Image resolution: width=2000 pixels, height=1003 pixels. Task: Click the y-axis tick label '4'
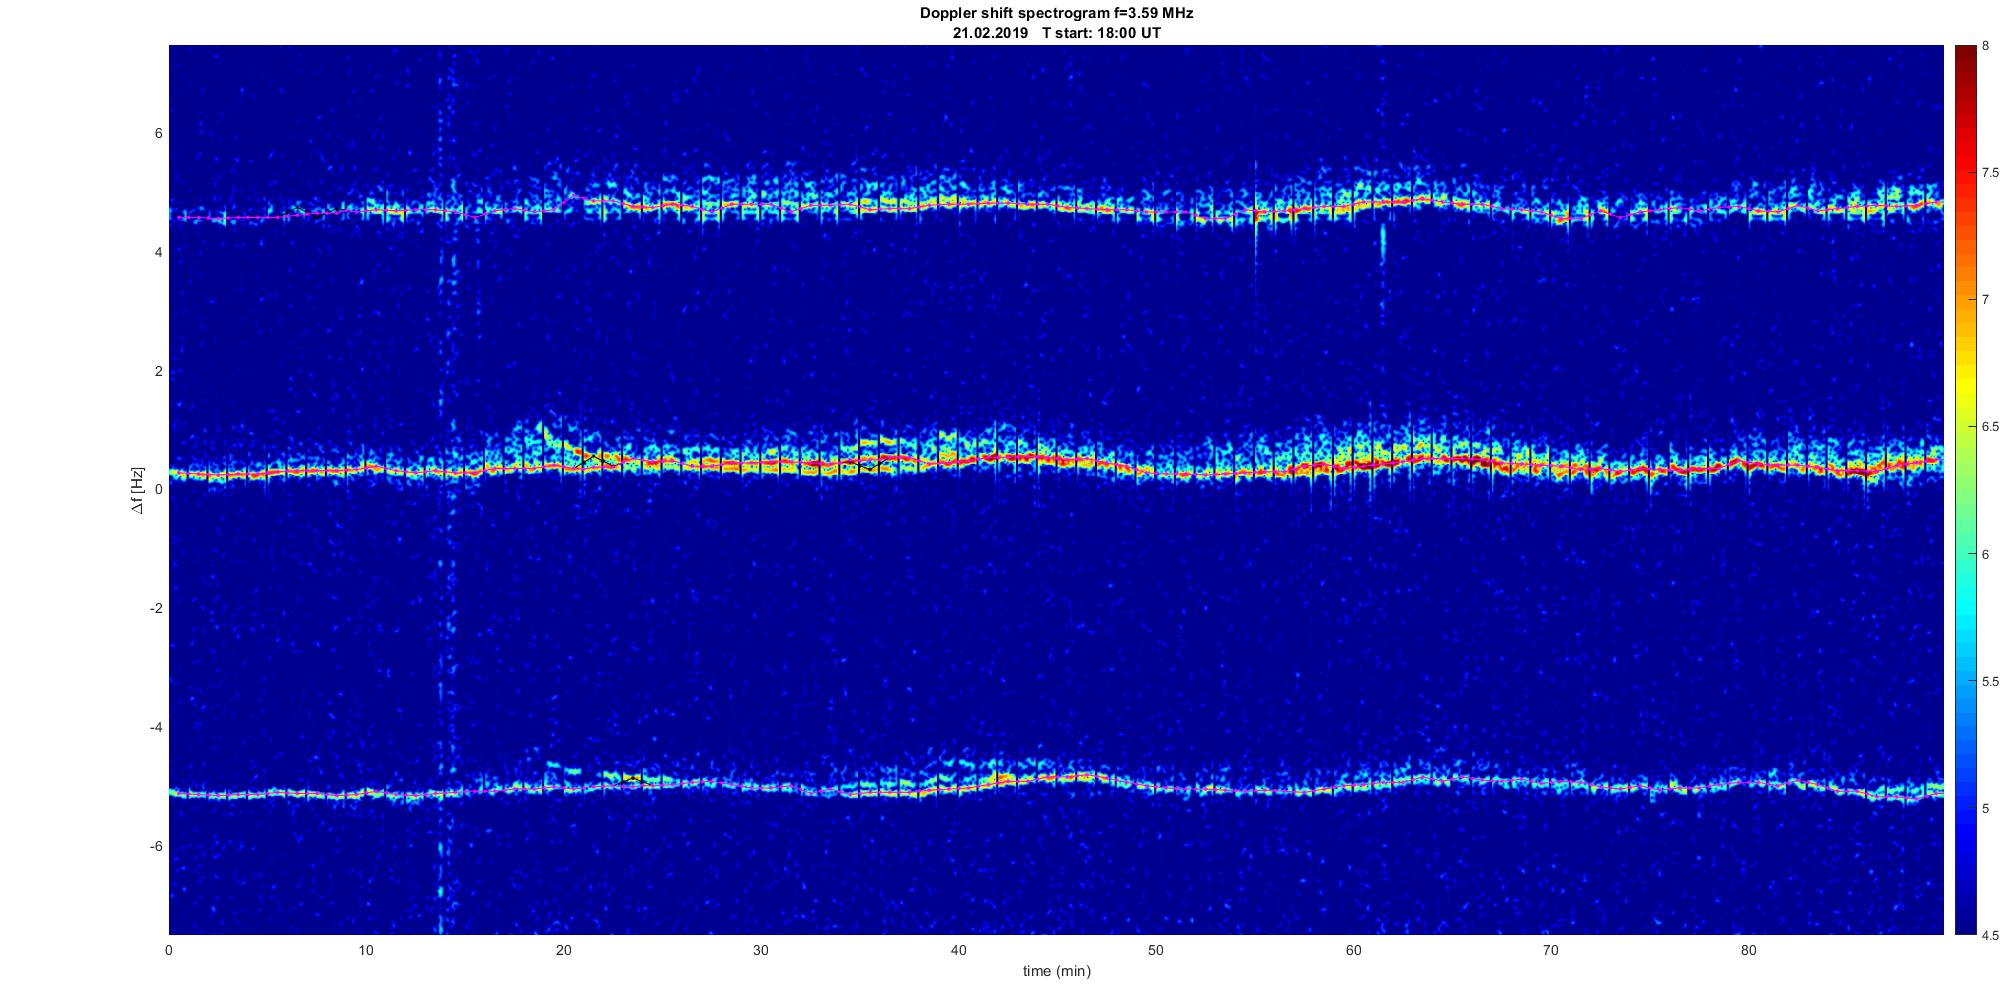pos(158,253)
